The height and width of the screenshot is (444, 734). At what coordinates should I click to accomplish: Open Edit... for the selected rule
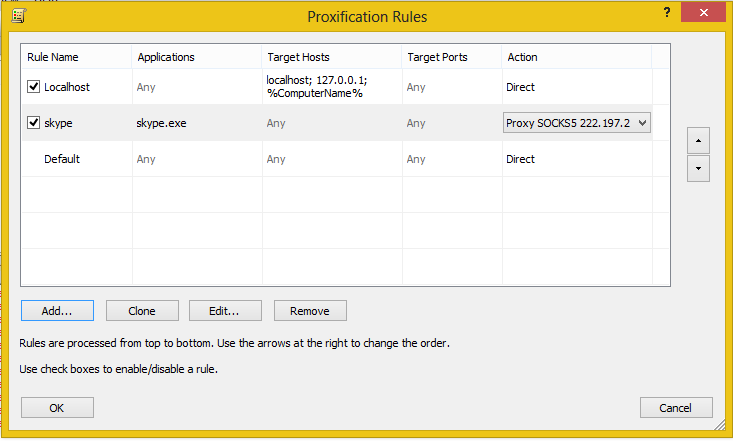[x=226, y=311]
